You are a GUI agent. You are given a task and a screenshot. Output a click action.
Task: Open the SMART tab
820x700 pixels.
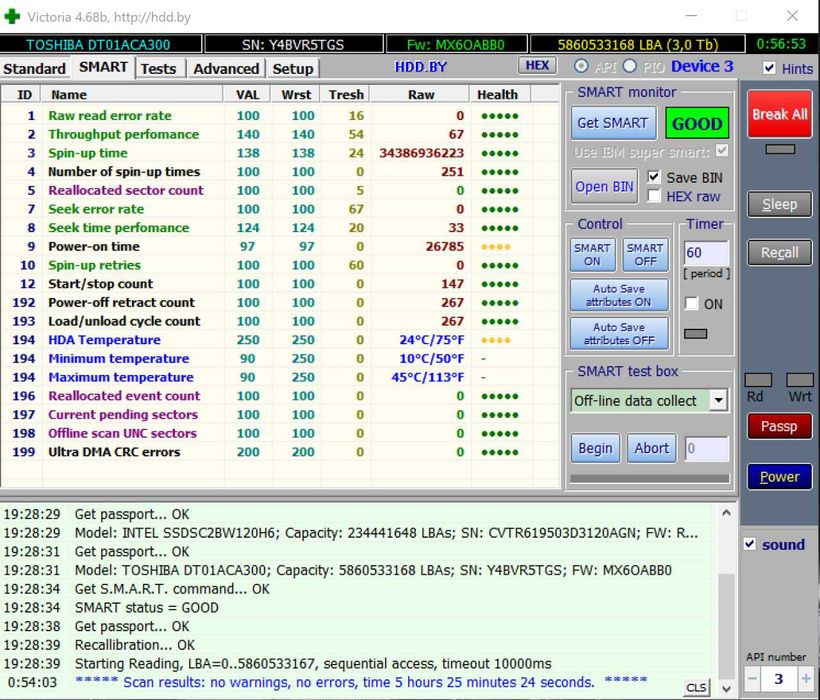103,67
